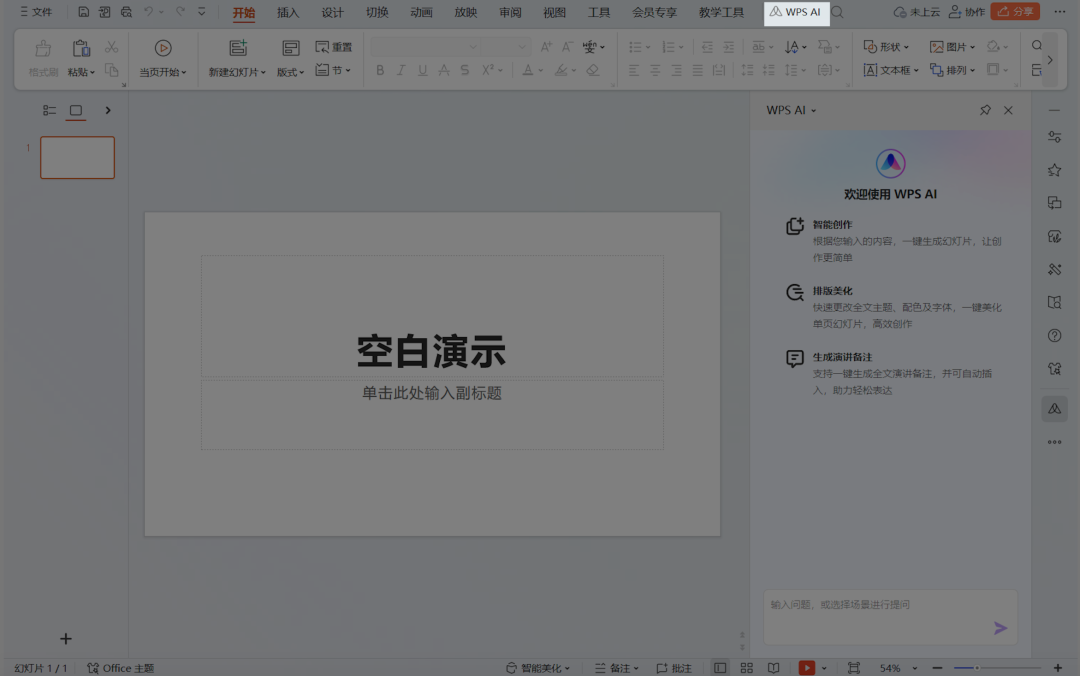Image resolution: width=1080 pixels, height=676 pixels.
Task: Switch to the 设计 ribbon tab
Action: tap(332, 12)
